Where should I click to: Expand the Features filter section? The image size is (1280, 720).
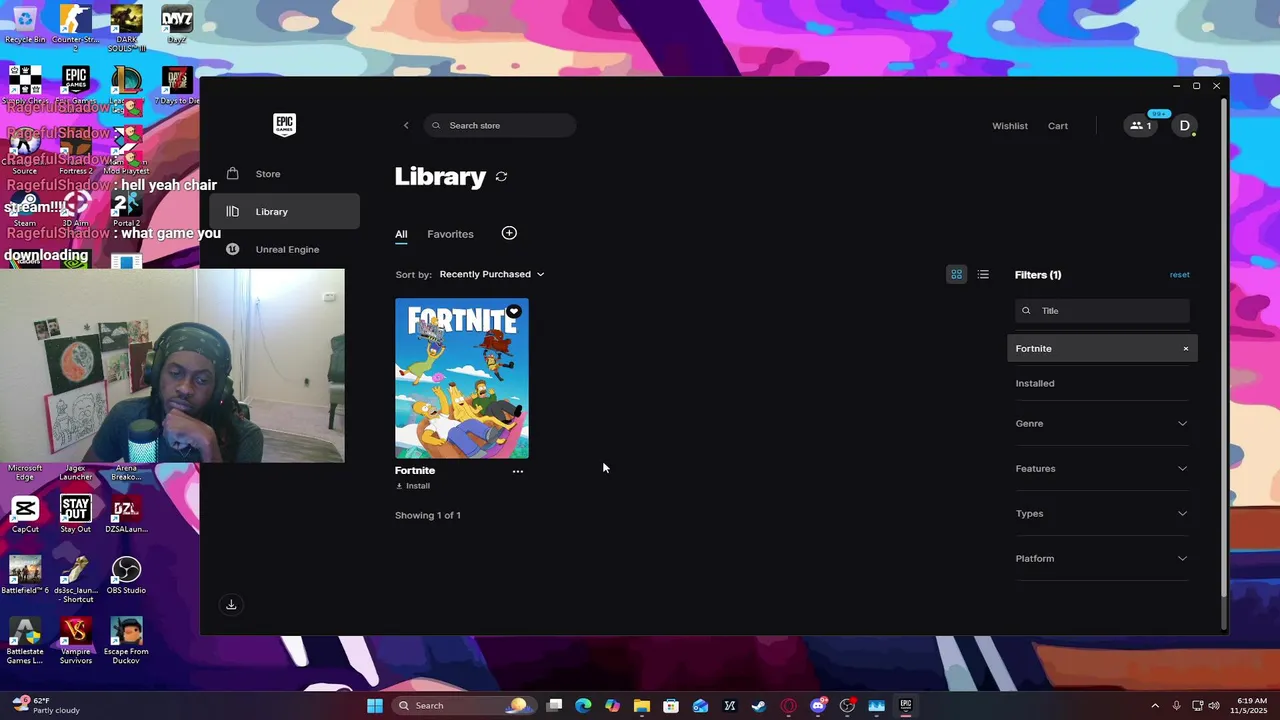pos(1102,468)
